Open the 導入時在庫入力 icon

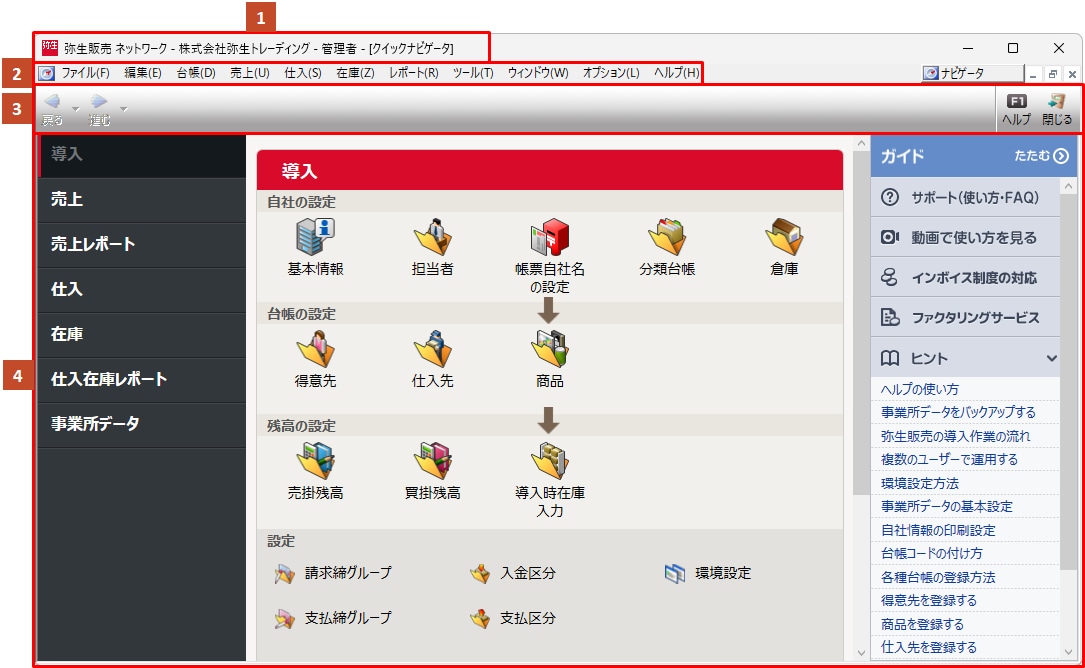click(549, 462)
